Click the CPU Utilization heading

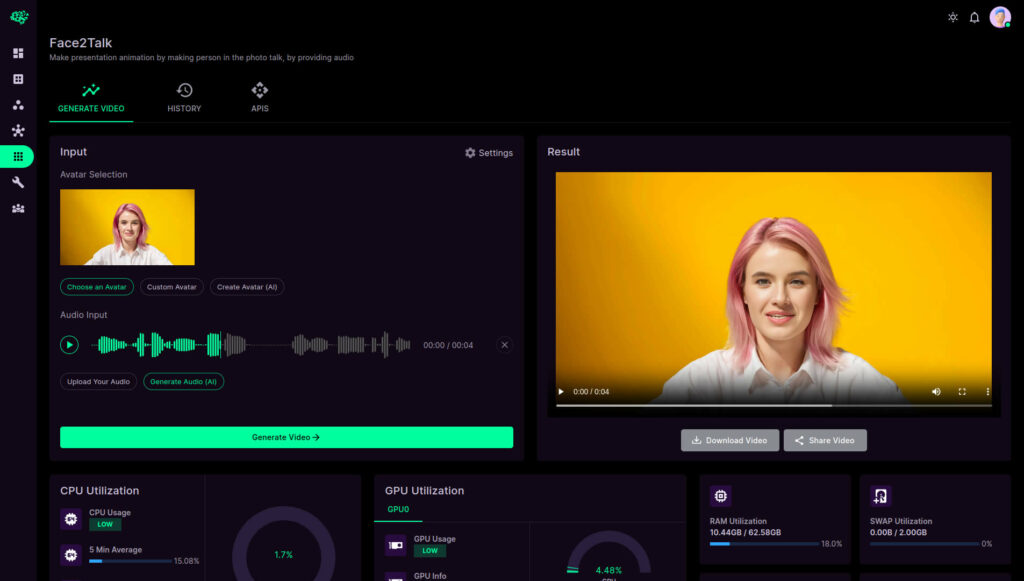[x=99, y=491]
